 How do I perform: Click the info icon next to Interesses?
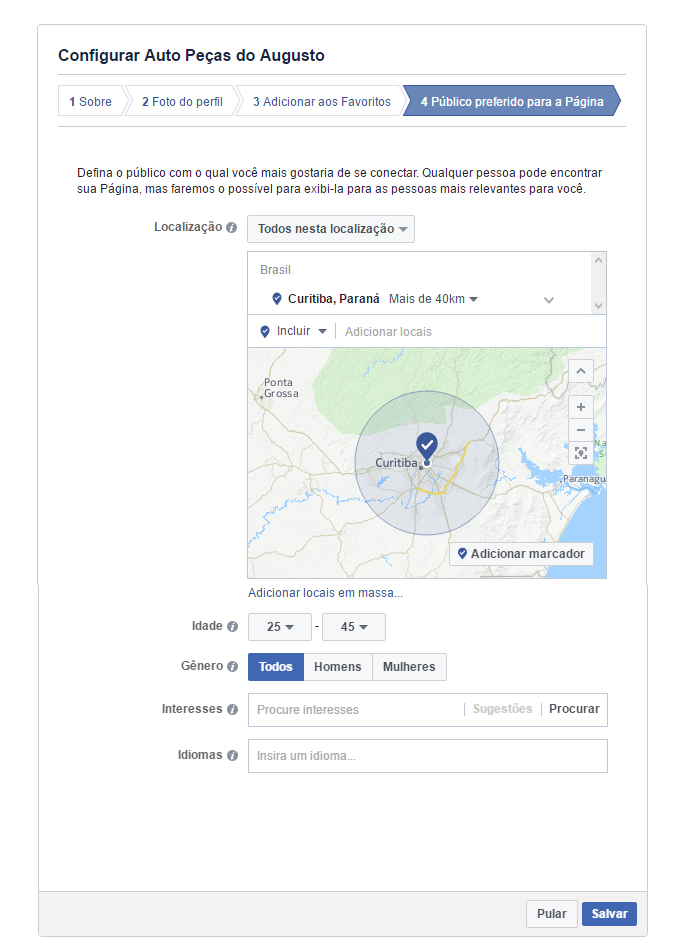coord(232,710)
